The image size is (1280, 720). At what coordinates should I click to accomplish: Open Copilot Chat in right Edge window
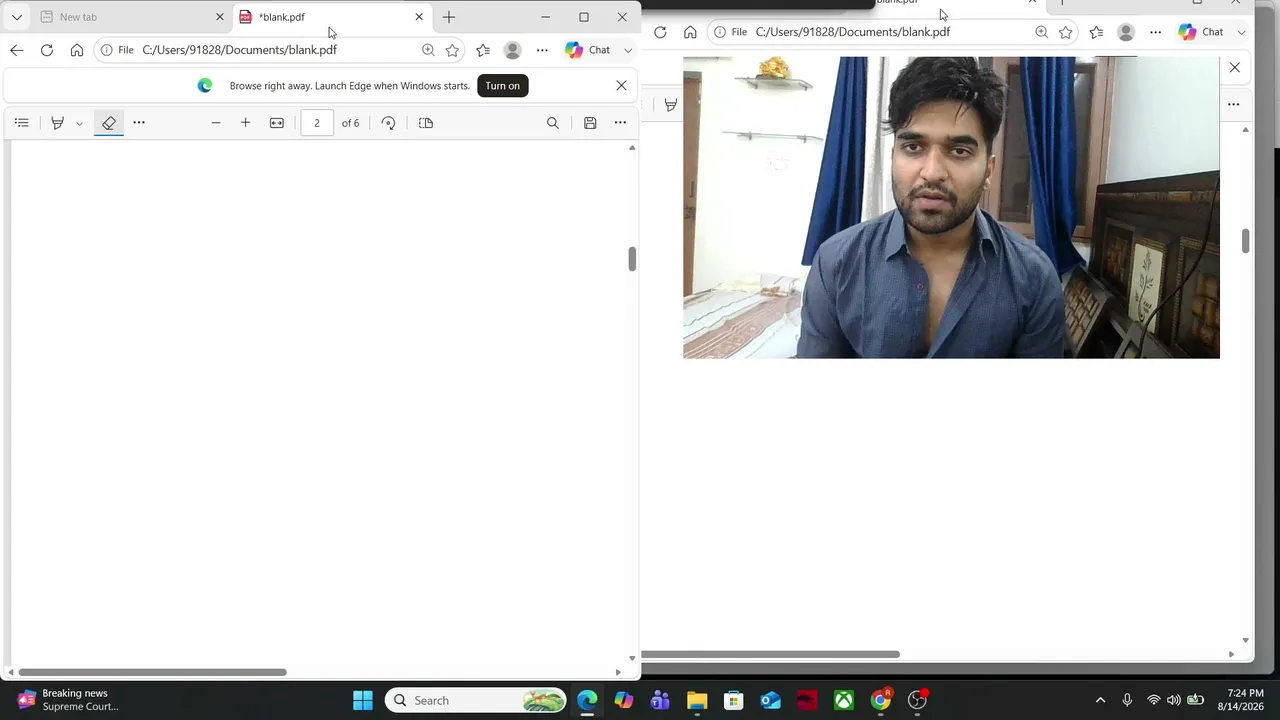click(1201, 32)
